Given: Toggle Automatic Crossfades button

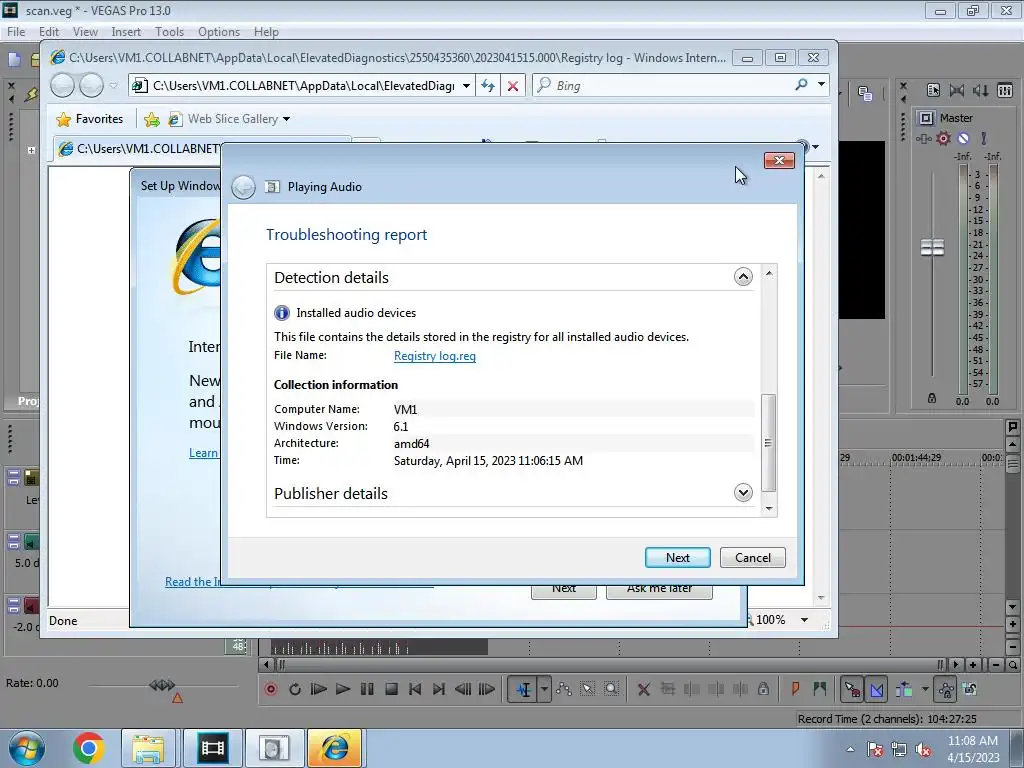Looking at the screenshot, I should [x=876, y=689].
